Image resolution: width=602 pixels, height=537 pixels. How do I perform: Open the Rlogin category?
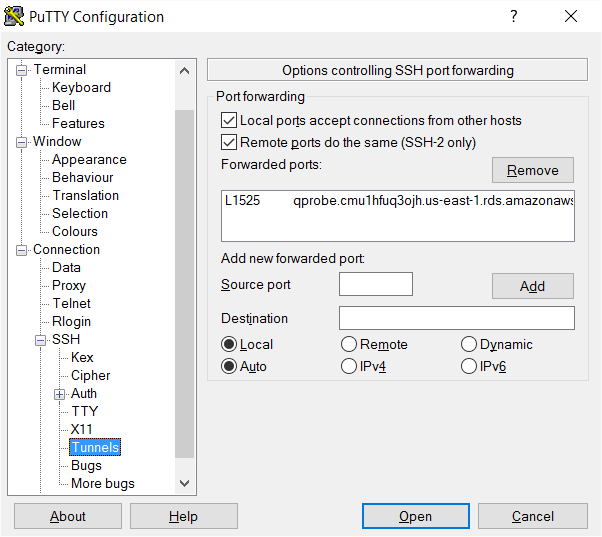[71, 322]
